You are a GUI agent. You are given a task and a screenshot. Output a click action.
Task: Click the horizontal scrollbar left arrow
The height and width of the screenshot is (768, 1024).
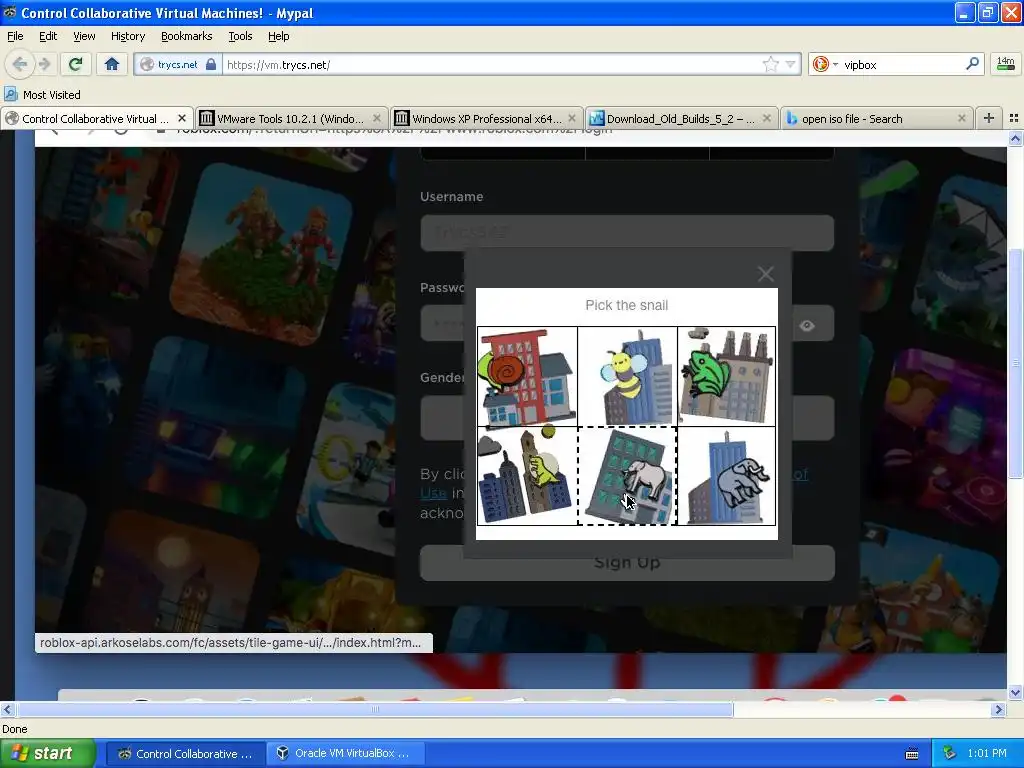tap(7, 709)
